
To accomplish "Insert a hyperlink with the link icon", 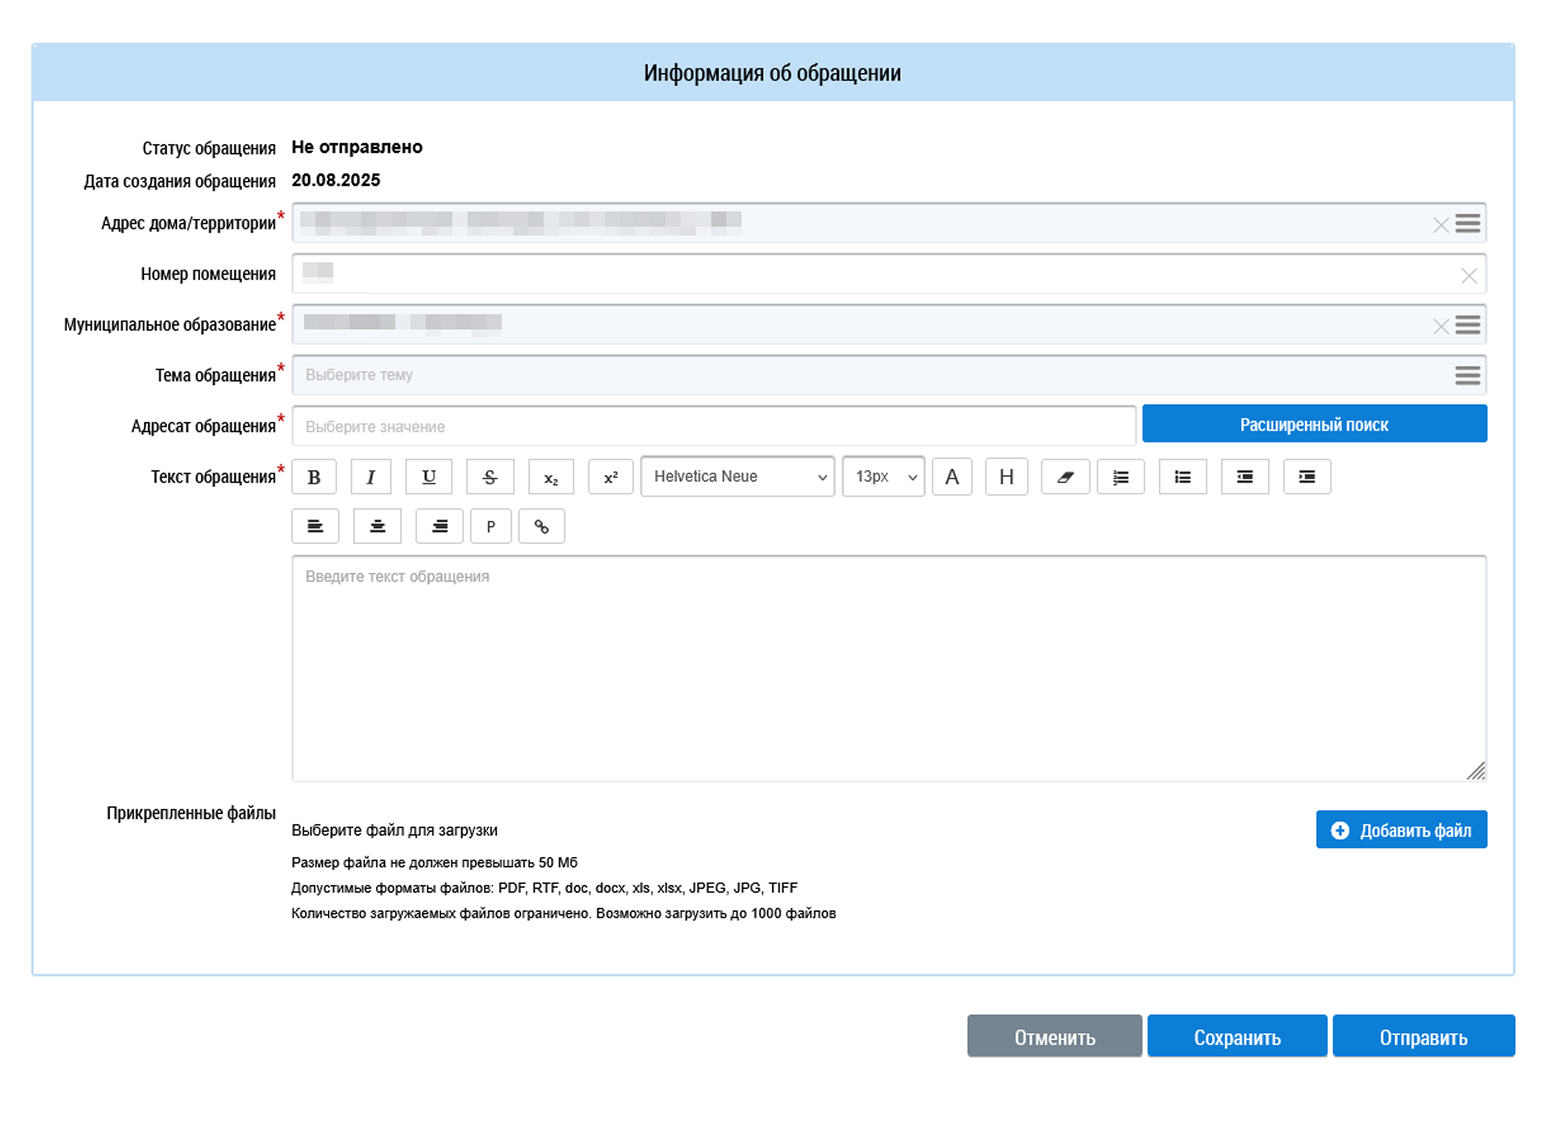I will [542, 526].
